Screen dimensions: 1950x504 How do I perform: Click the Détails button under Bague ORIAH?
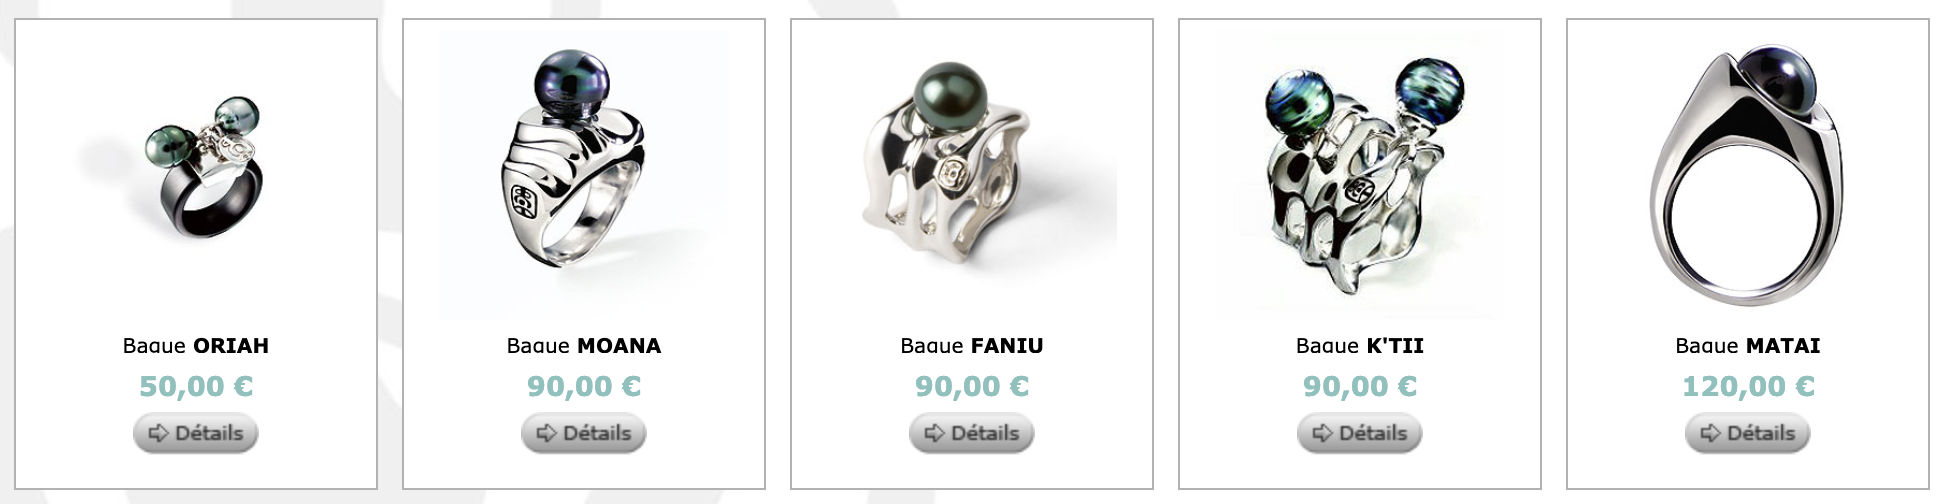pyautogui.click(x=196, y=433)
